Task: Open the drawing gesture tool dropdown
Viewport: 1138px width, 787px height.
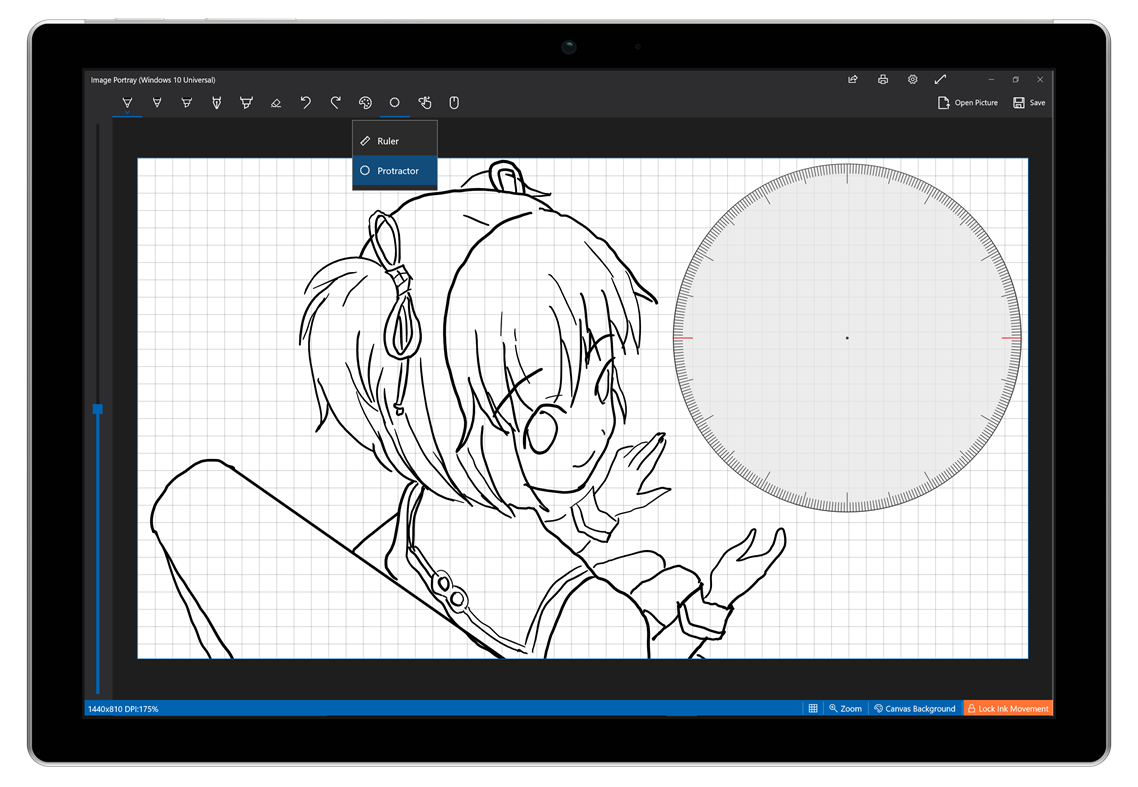Action: pyautogui.click(x=424, y=101)
